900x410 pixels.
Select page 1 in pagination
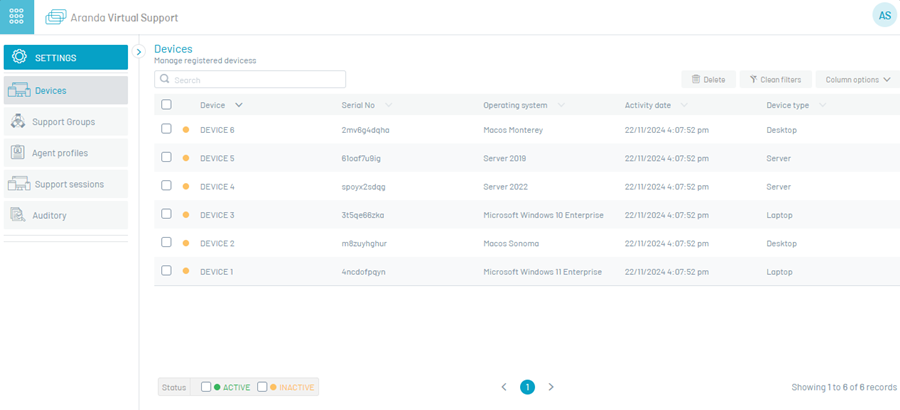527,387
